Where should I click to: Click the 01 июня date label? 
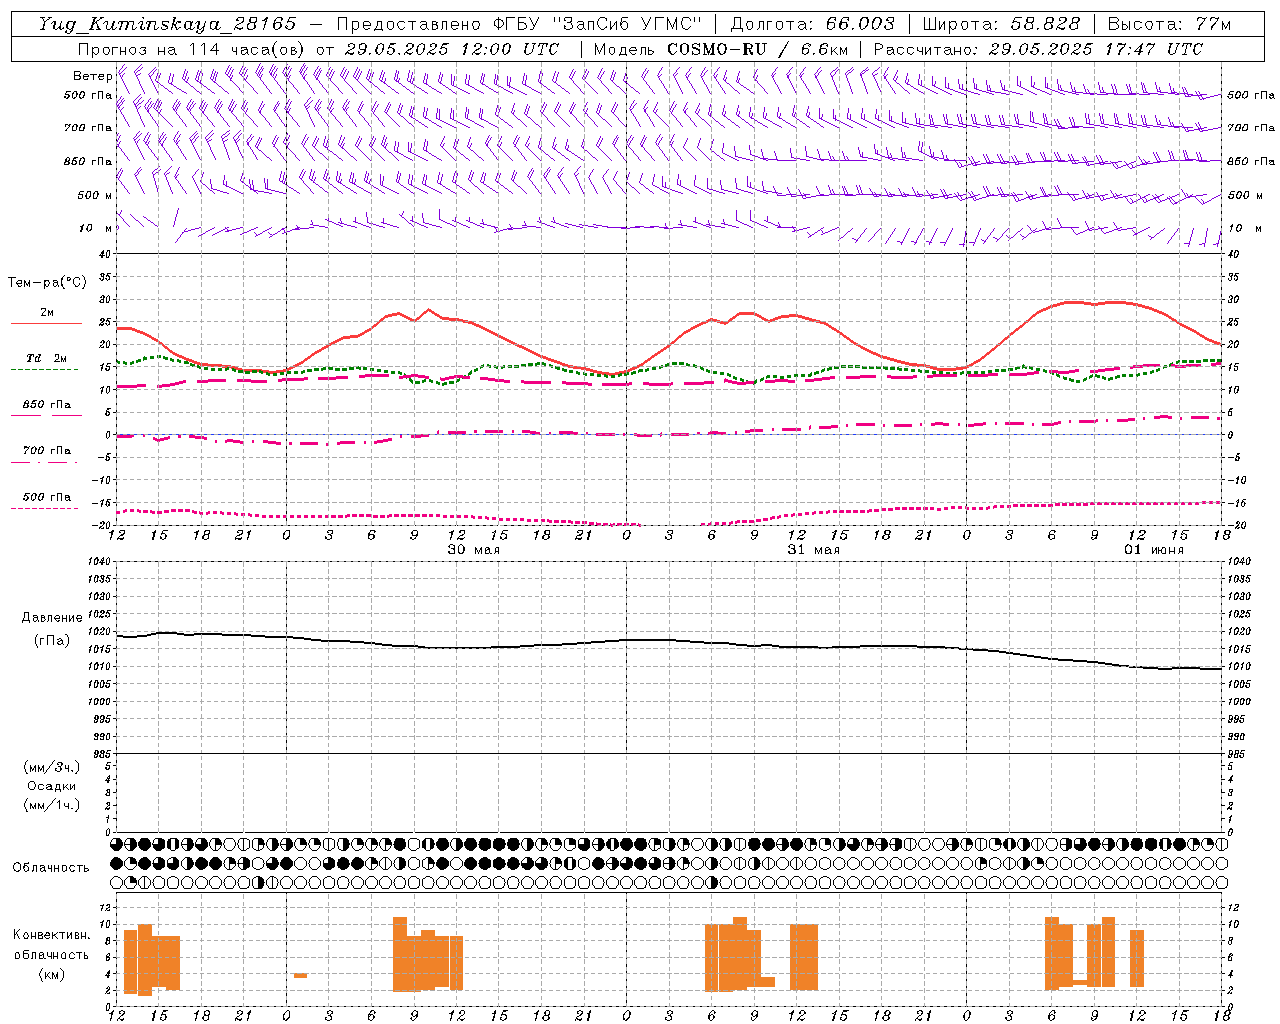(1153, 550)
